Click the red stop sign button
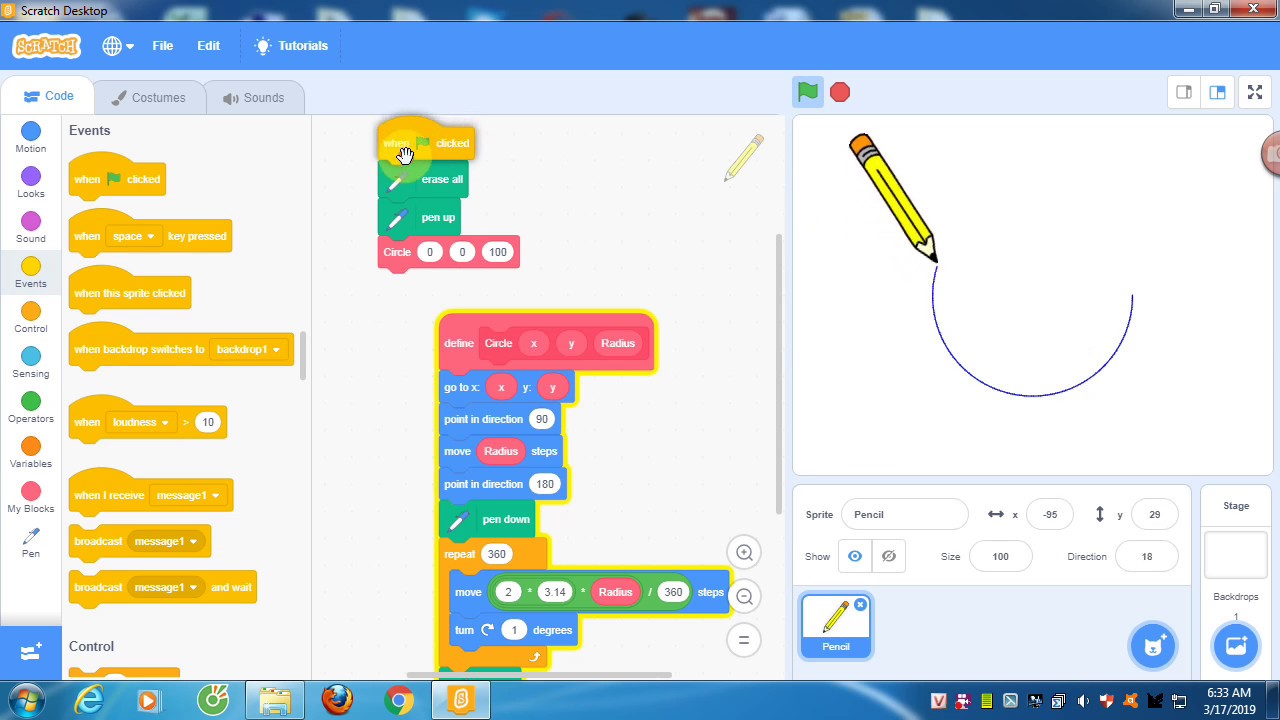This screenshot has height=720, width=1280. tap(840, 92)
